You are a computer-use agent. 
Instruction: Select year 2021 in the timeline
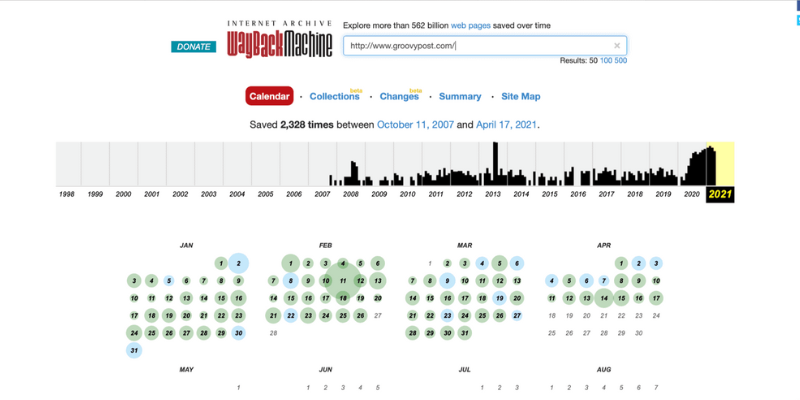pyautogui.click(x=720, y=194)
